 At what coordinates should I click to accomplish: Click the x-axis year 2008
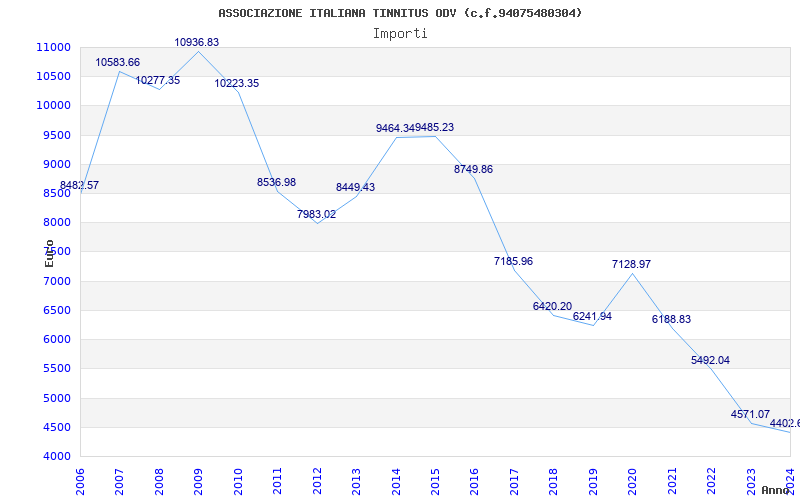point(159,482)
